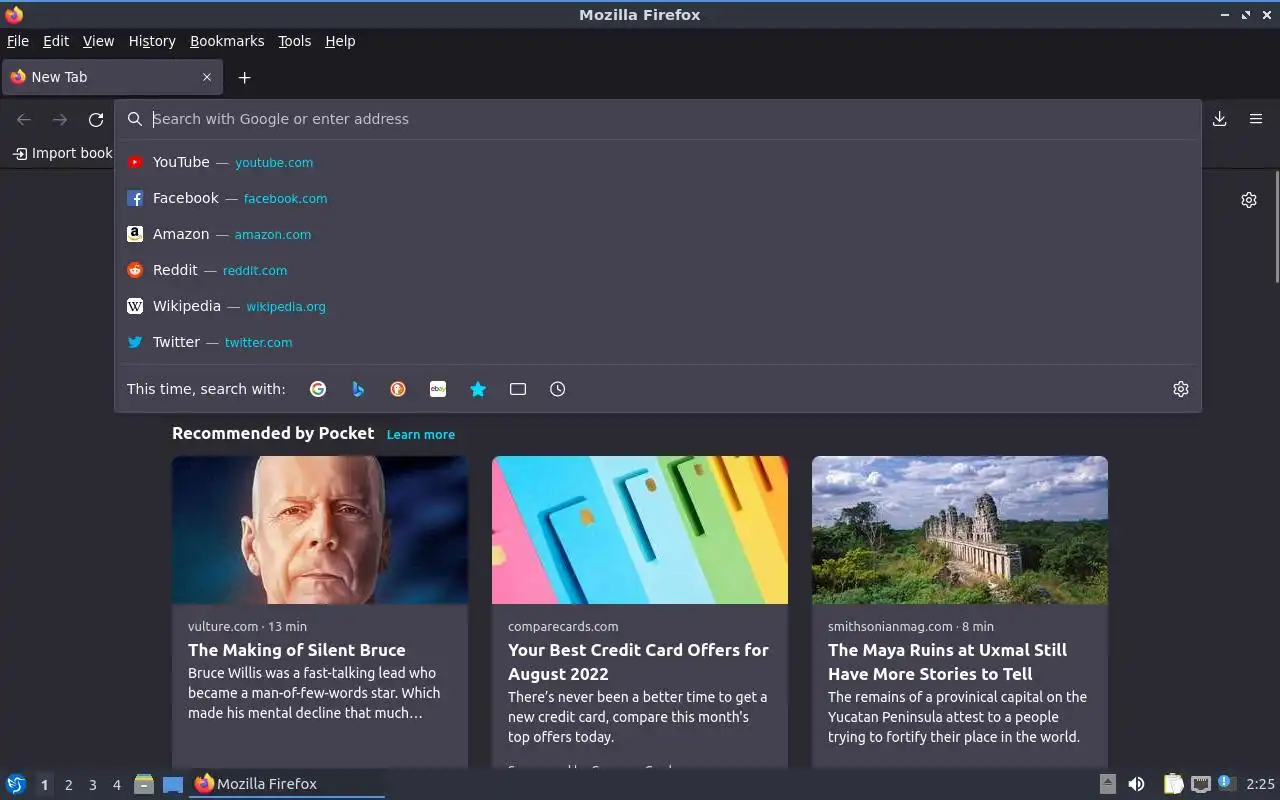Search this time with Google icon
The image size is (1280, 800).
pyautogui.click(x=318, y=389)
